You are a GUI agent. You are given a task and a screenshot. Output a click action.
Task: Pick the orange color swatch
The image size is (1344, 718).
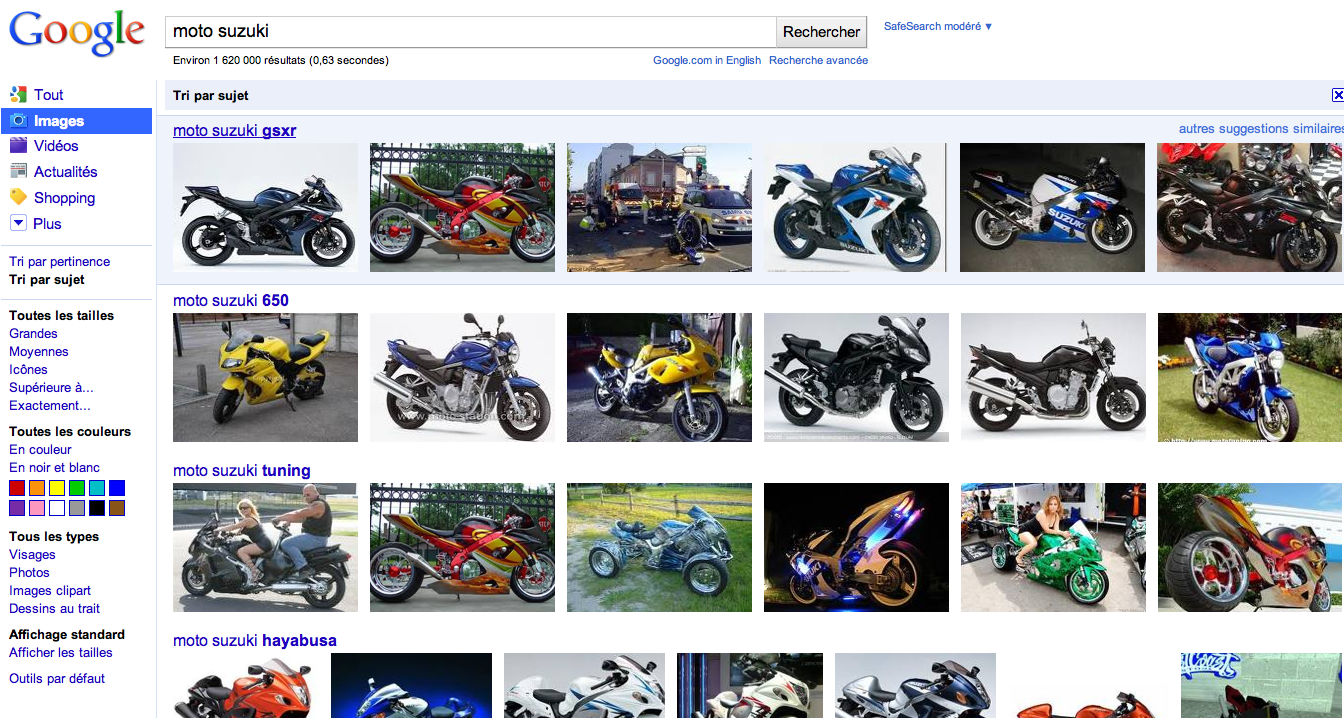[37, 488]
